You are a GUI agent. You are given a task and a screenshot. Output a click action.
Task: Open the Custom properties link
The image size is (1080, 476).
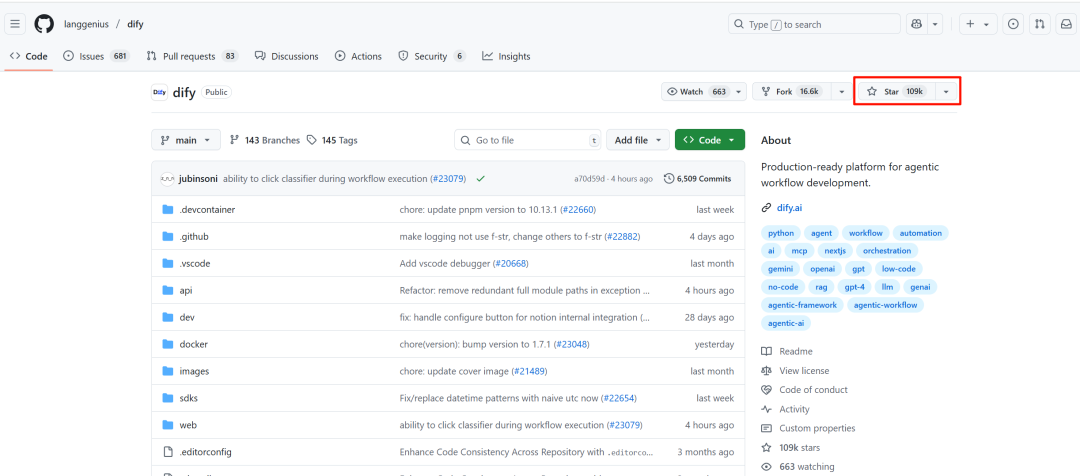click(817, 428)
